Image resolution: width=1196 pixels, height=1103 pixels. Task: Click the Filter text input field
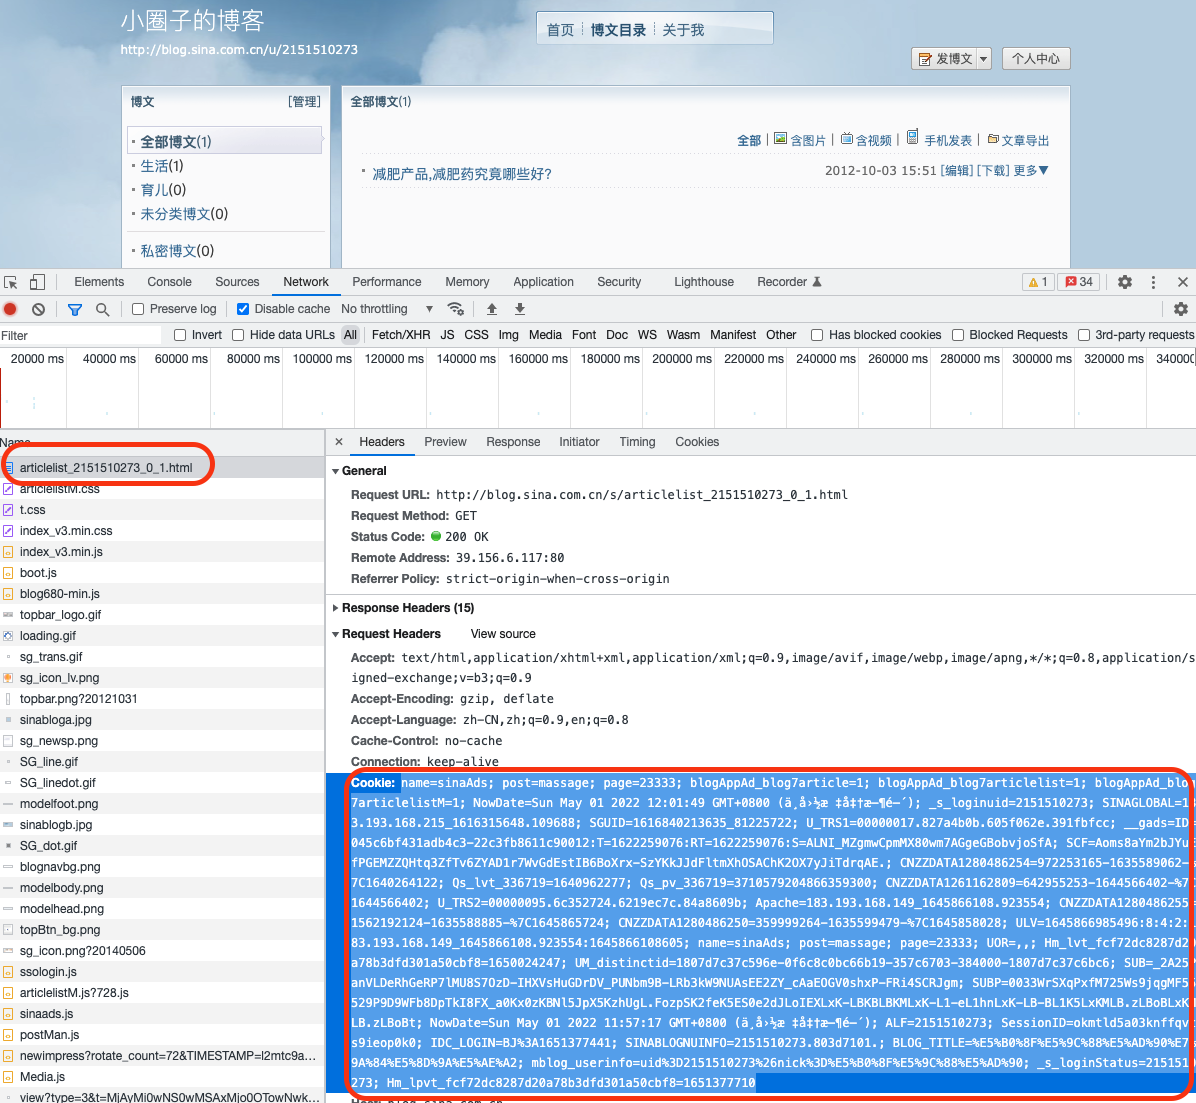click(80, 336)
